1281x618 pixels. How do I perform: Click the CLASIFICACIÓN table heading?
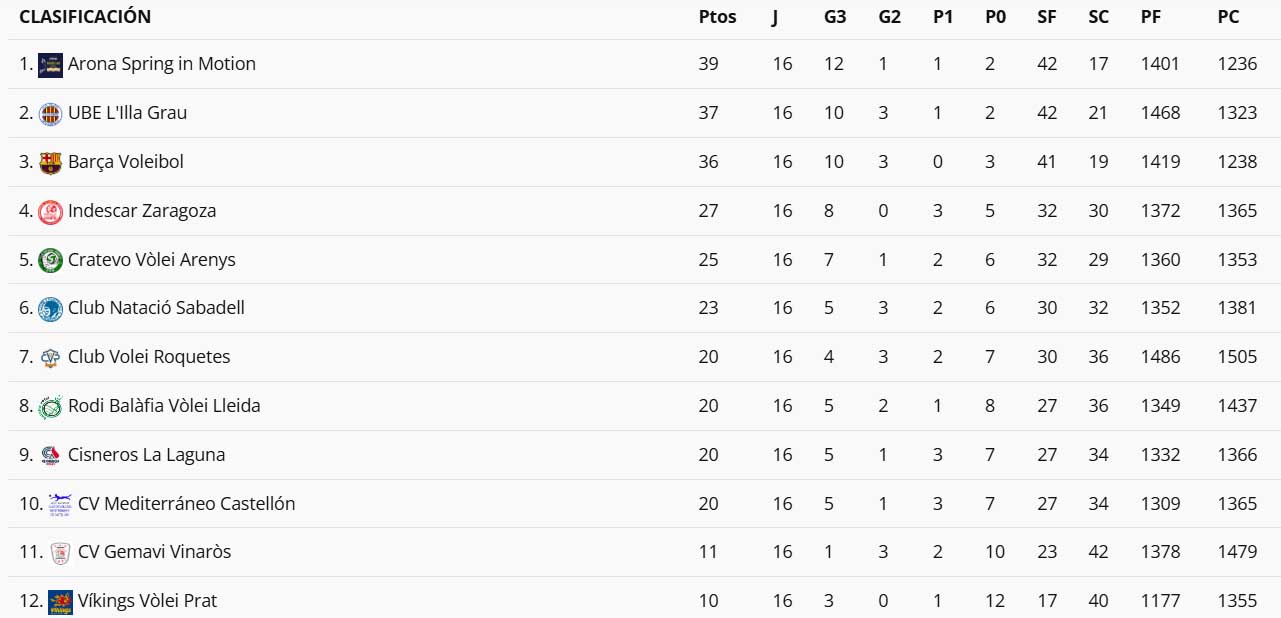pos(85,17)
